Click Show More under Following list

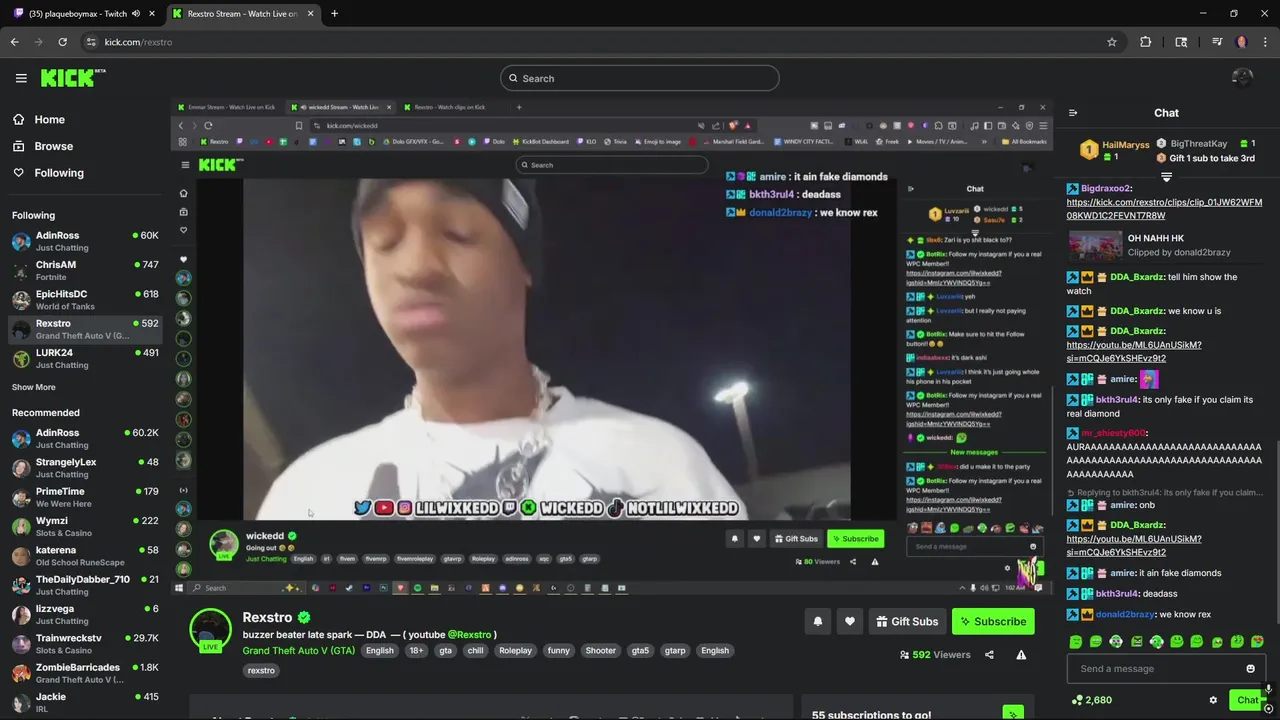[x=34, y=387]
